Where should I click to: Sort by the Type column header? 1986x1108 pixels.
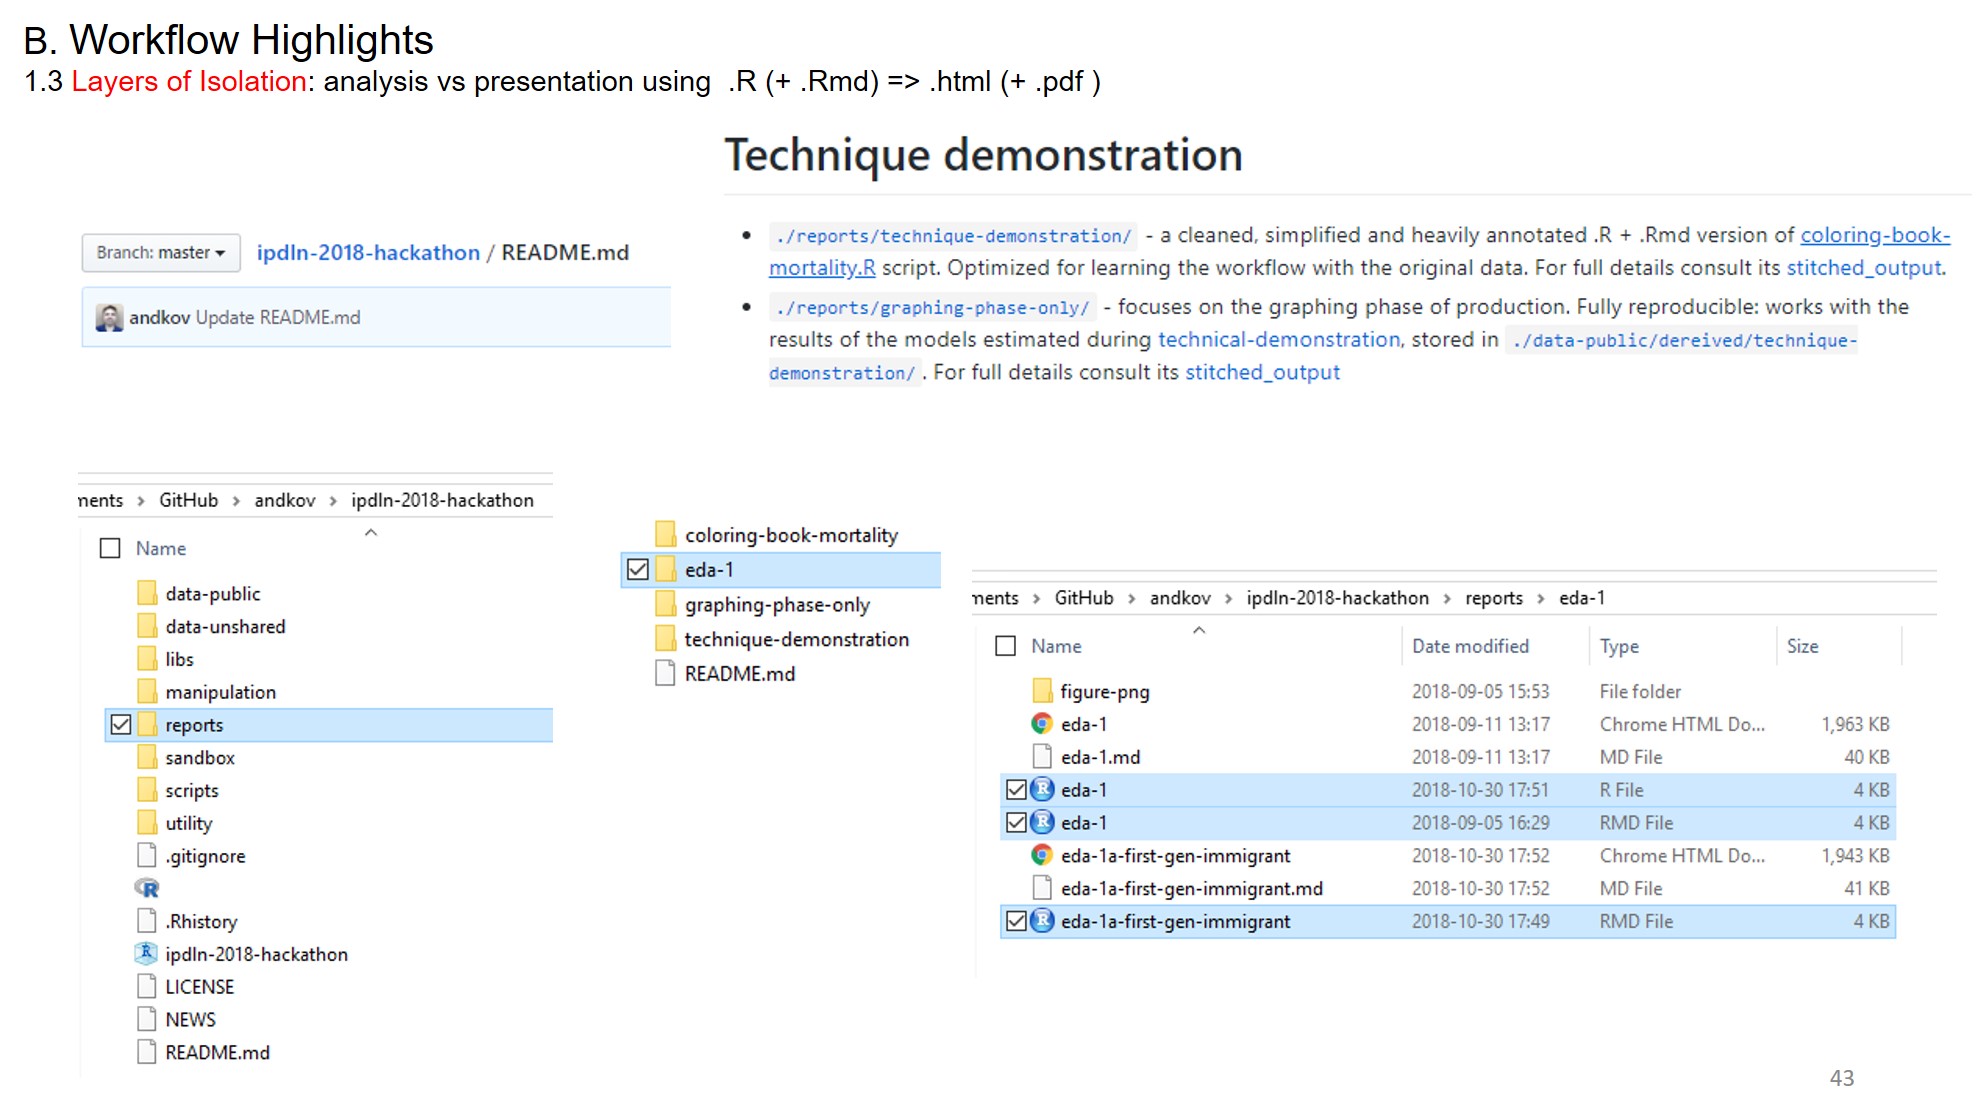click(1618, 646)
